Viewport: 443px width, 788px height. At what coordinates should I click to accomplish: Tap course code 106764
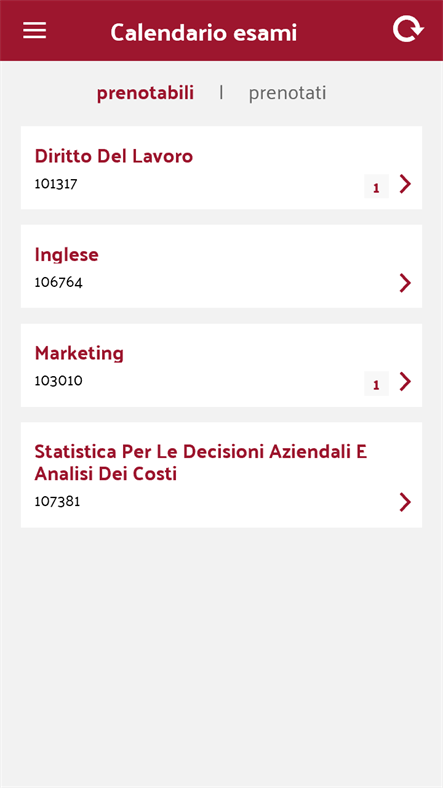(x=58, y=282)
